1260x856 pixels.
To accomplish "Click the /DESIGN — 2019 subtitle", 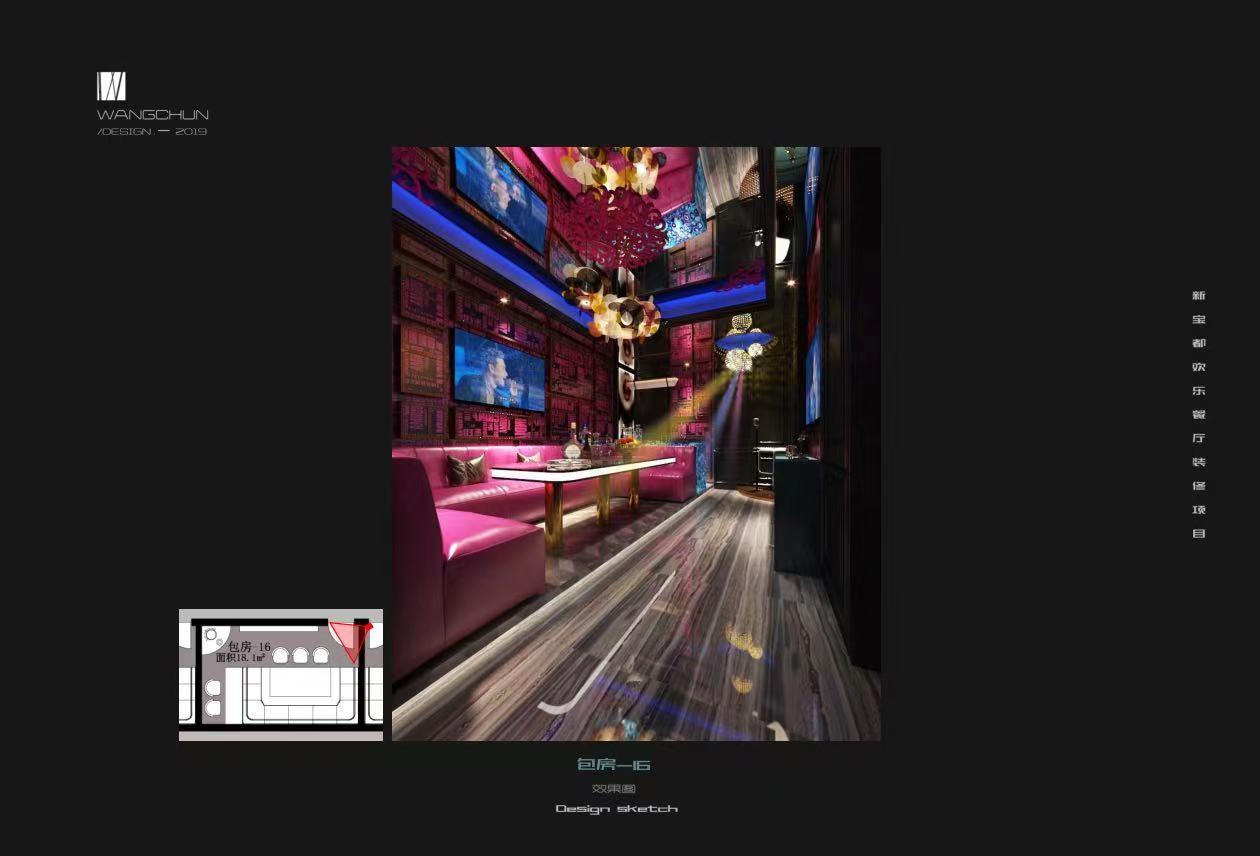I will pos(152,132).
